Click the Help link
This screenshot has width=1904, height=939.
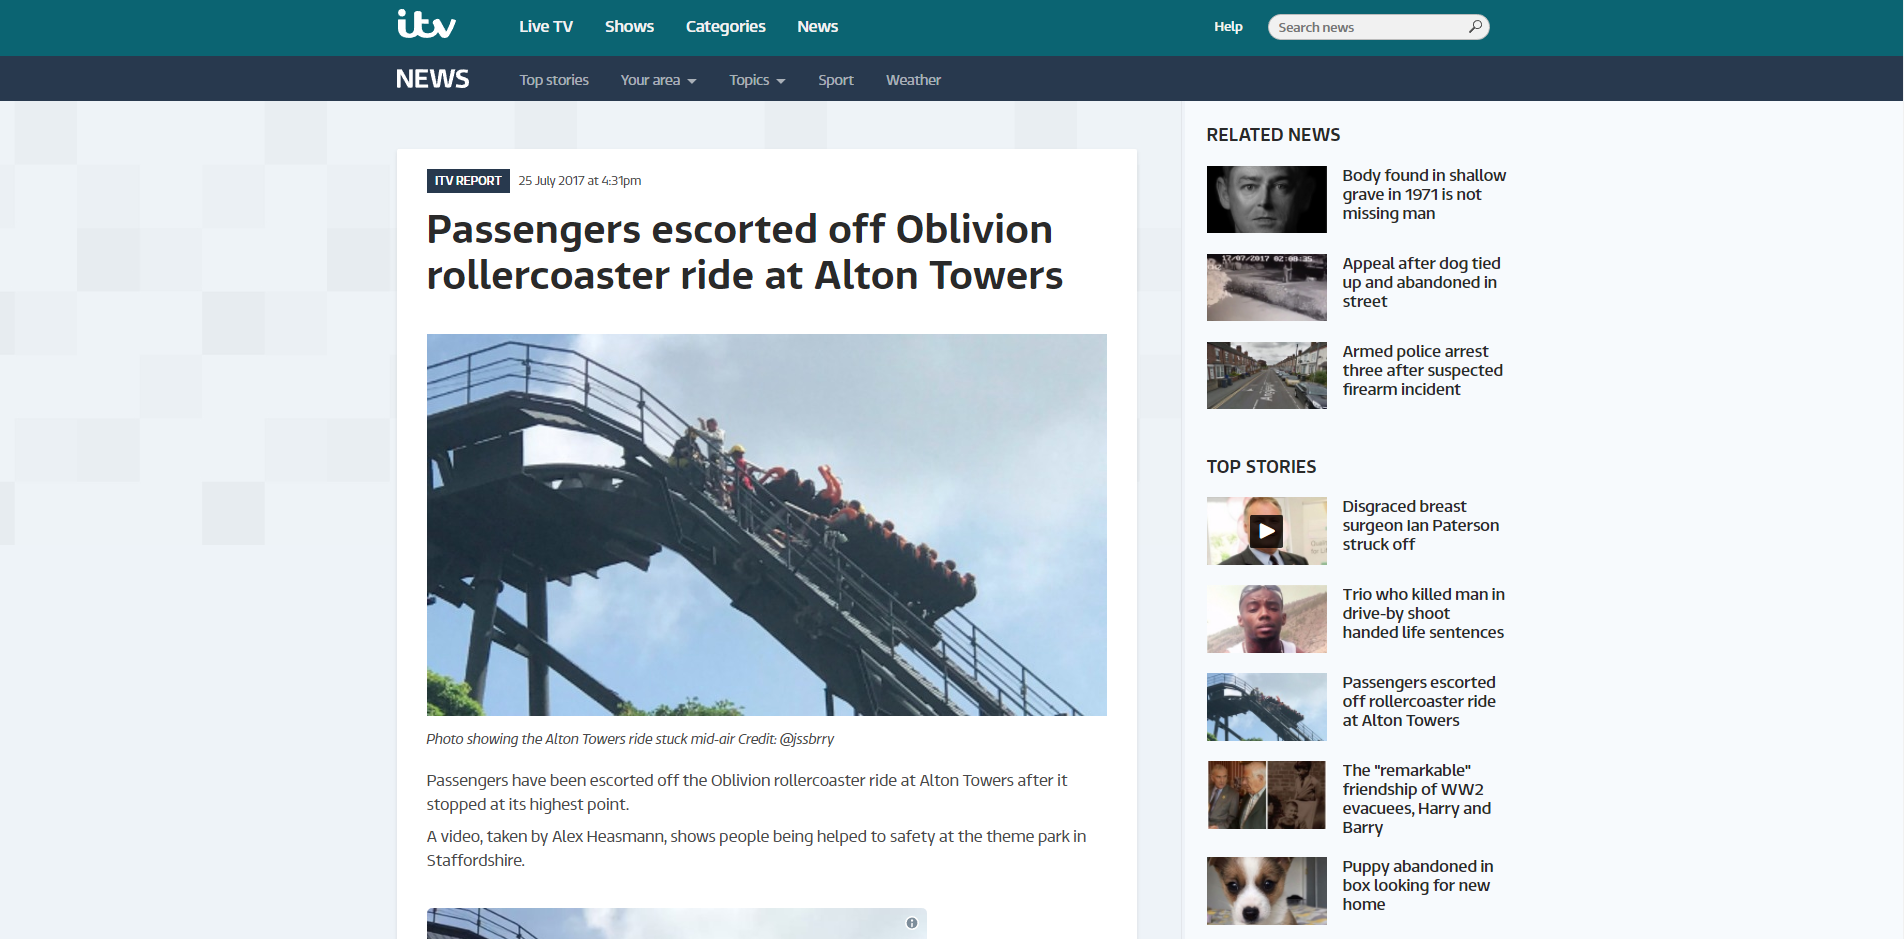coord(1228,27)
